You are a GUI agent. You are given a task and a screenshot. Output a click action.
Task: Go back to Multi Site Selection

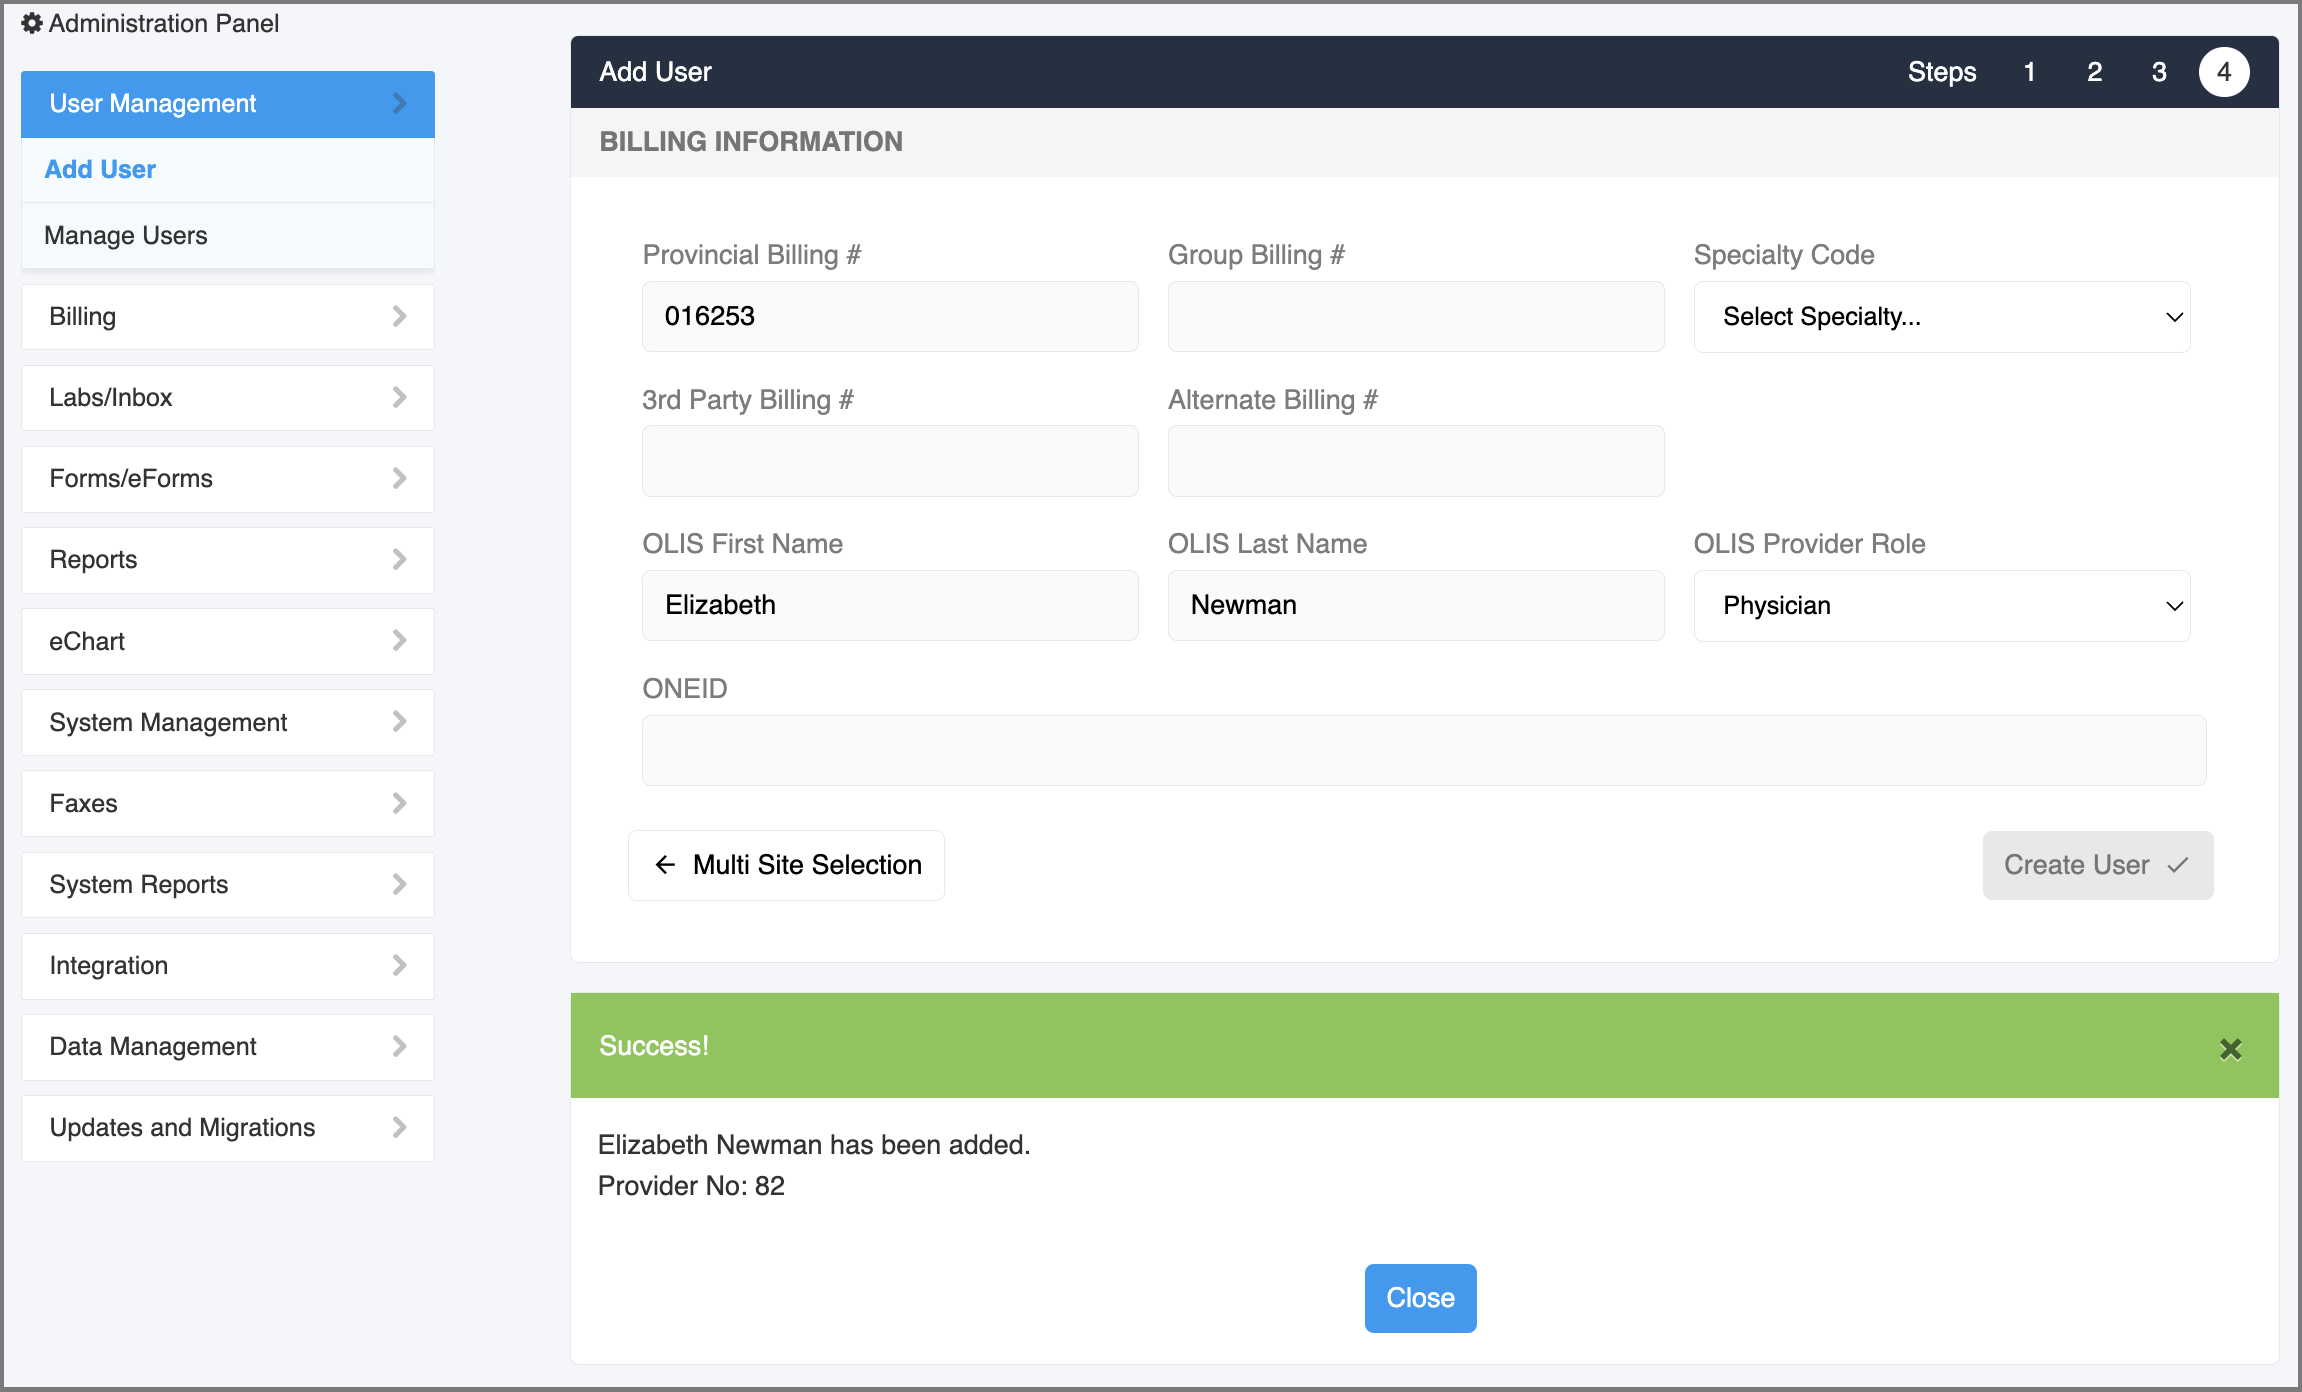click(x=786, y=865)
